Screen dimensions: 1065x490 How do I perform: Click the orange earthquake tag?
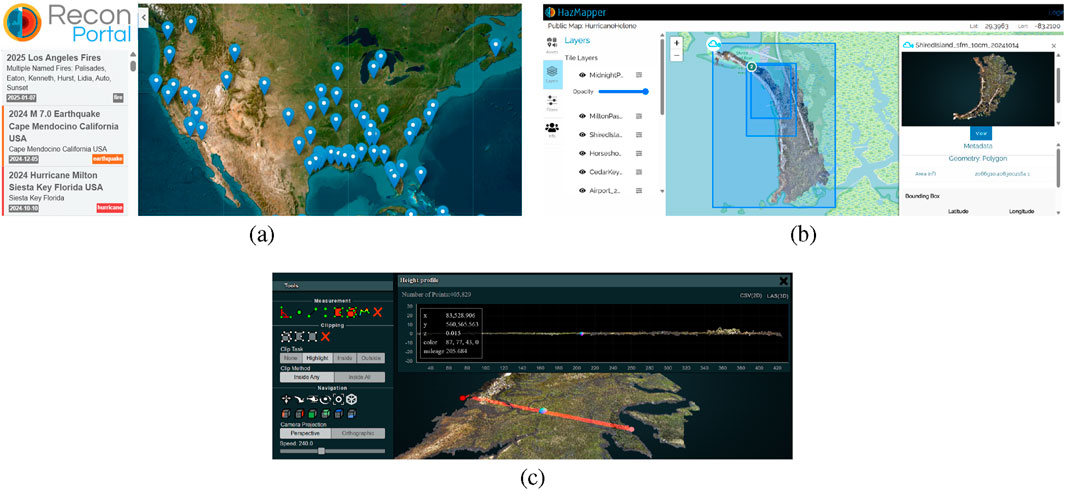[107, 159]
